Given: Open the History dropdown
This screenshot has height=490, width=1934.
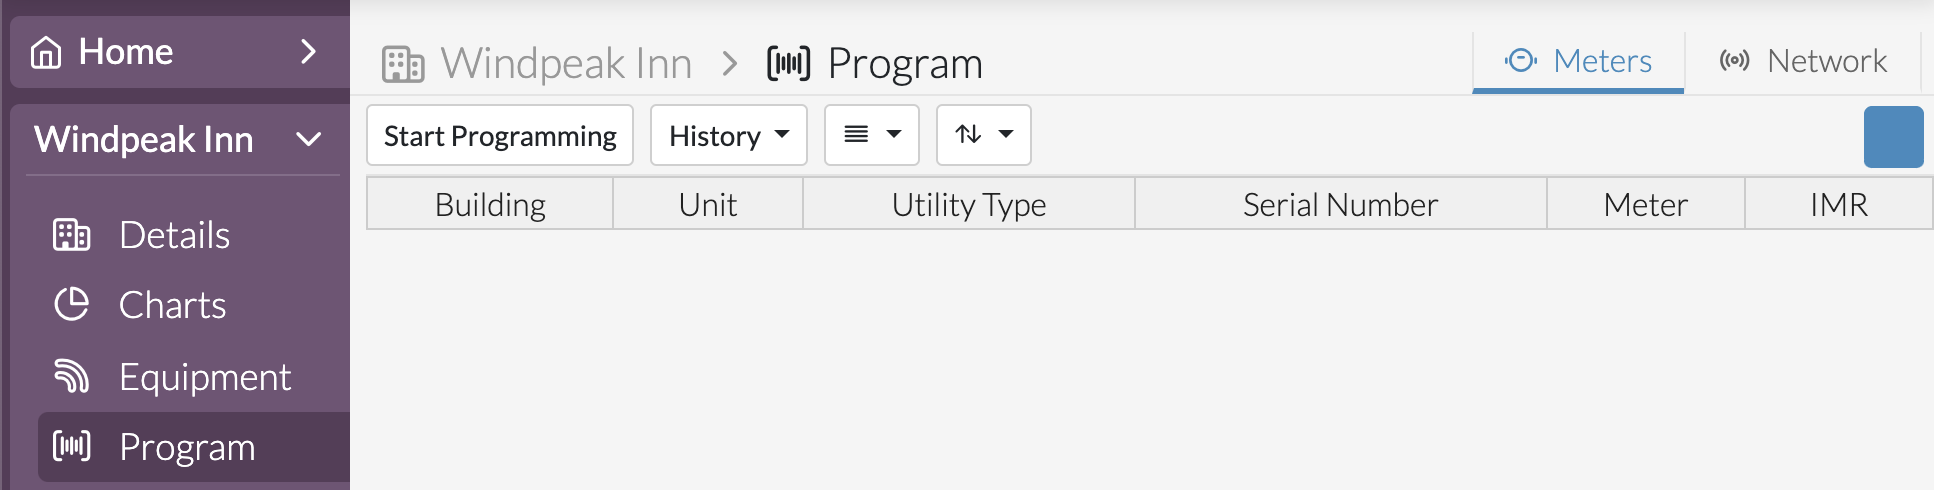Looking at the screenshot, I should click(x=729, y=135).
